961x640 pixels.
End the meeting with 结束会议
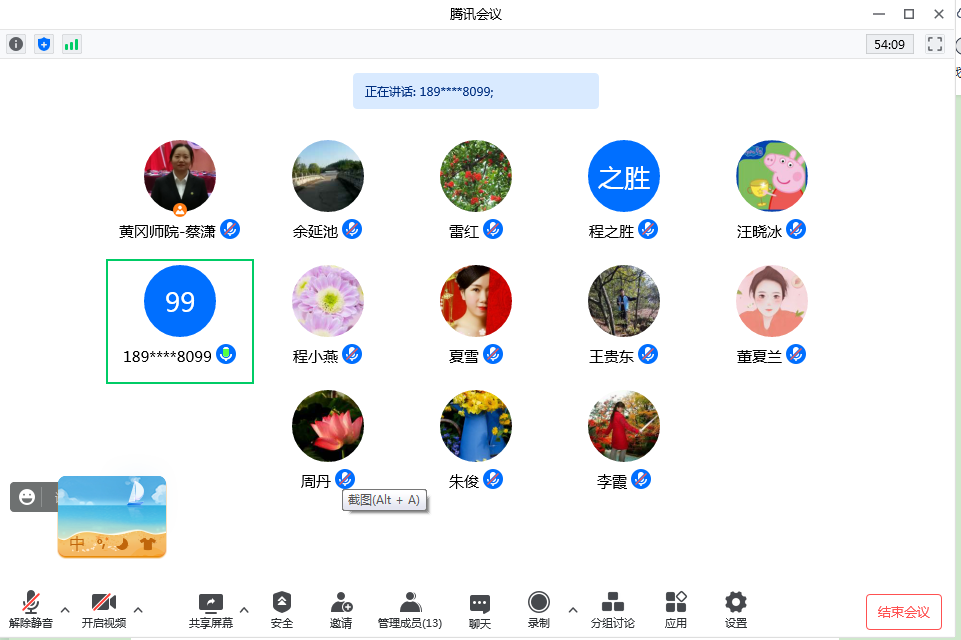(x=903, y=611)
